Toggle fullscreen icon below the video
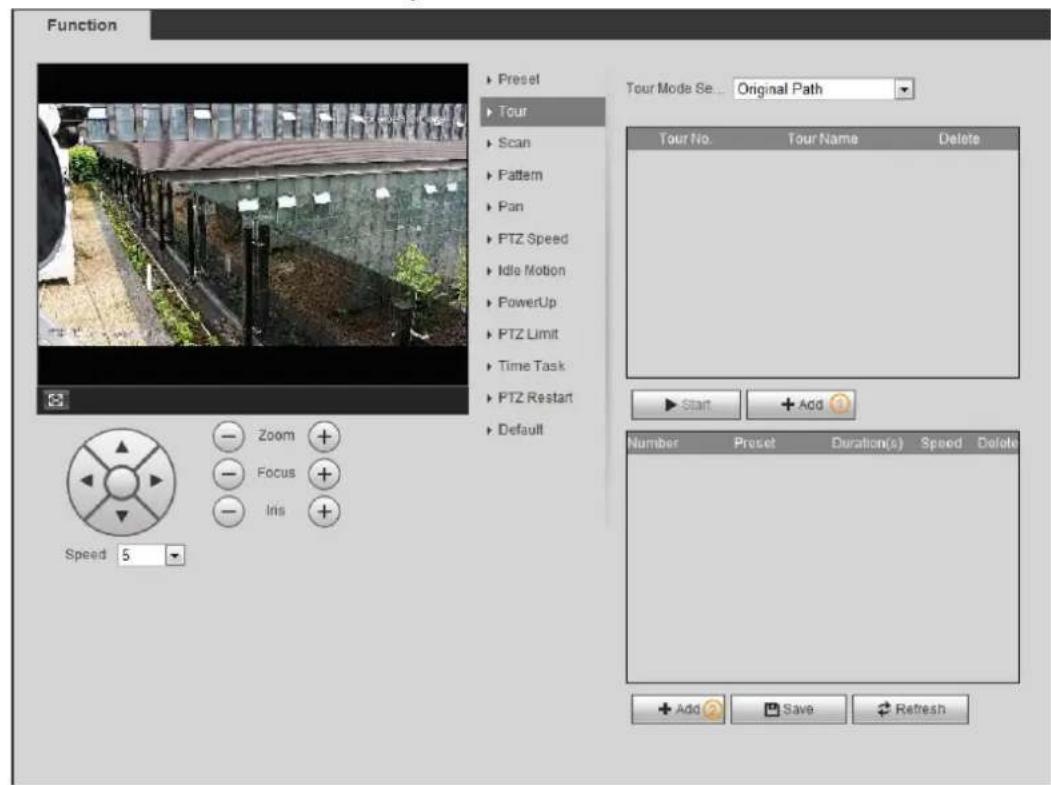Viewport: 1051px width, 785px height. click(56, 400)
